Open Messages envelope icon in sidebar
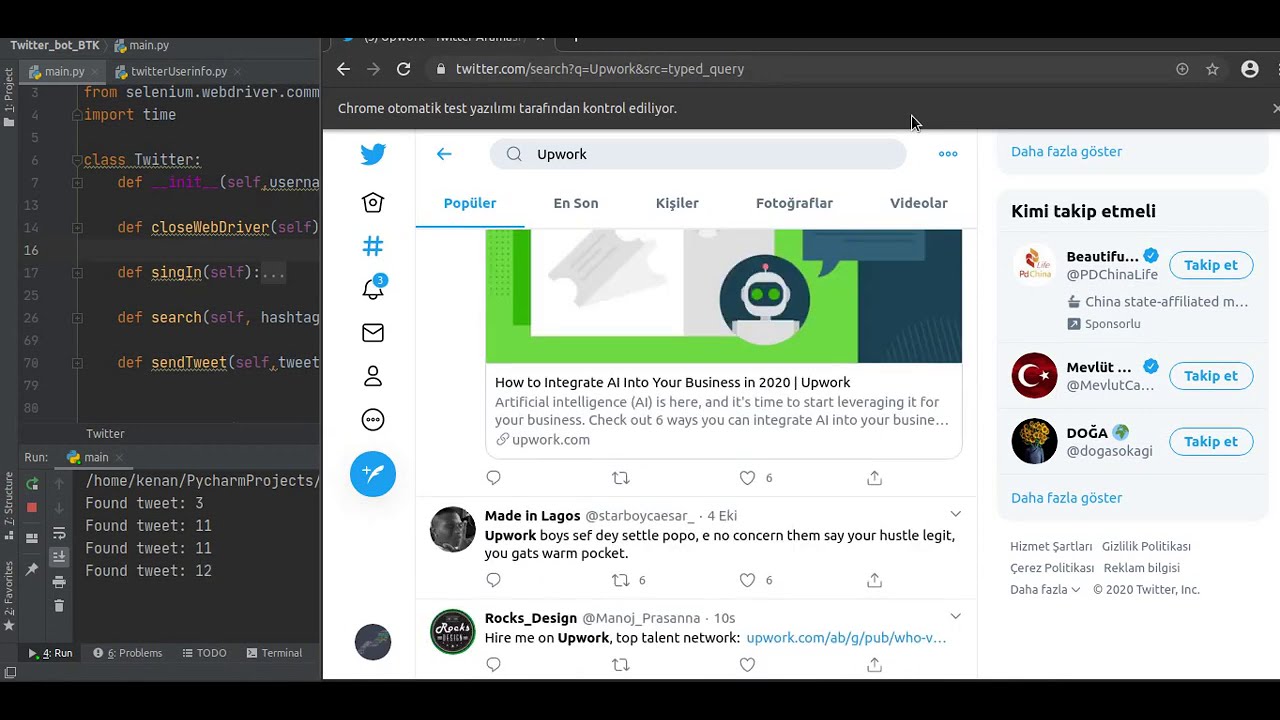 pyautogui.click(x=373, y=332)
